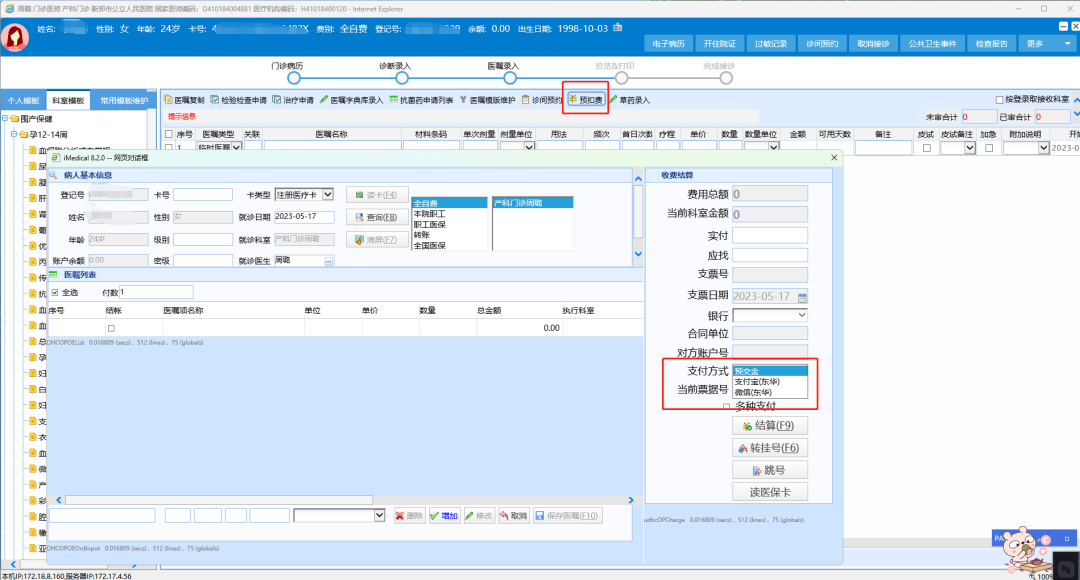Viewport: 1080px width, 580px height.
Task: Click the 诊间预约 clipboard toolbar item
Action: [x=541, y=100]
